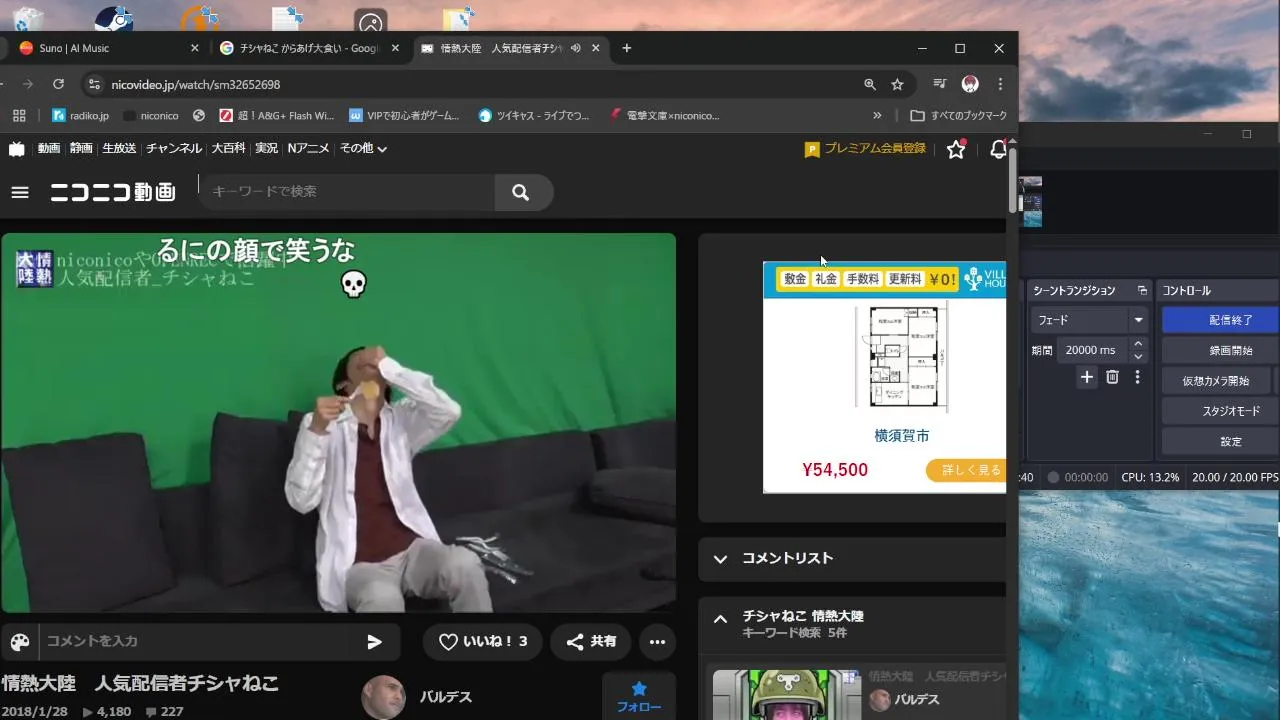Reload the niconico page

[58, 85]
